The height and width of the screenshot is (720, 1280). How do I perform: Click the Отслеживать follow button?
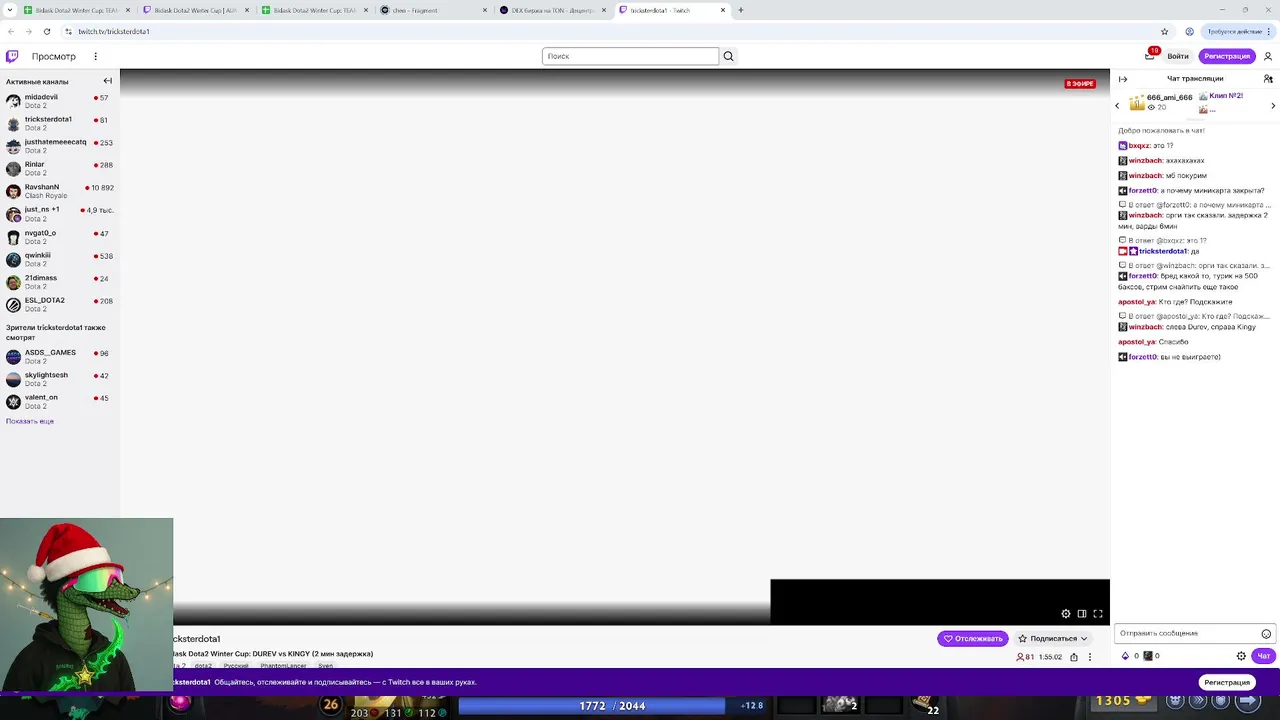(973, 638)
